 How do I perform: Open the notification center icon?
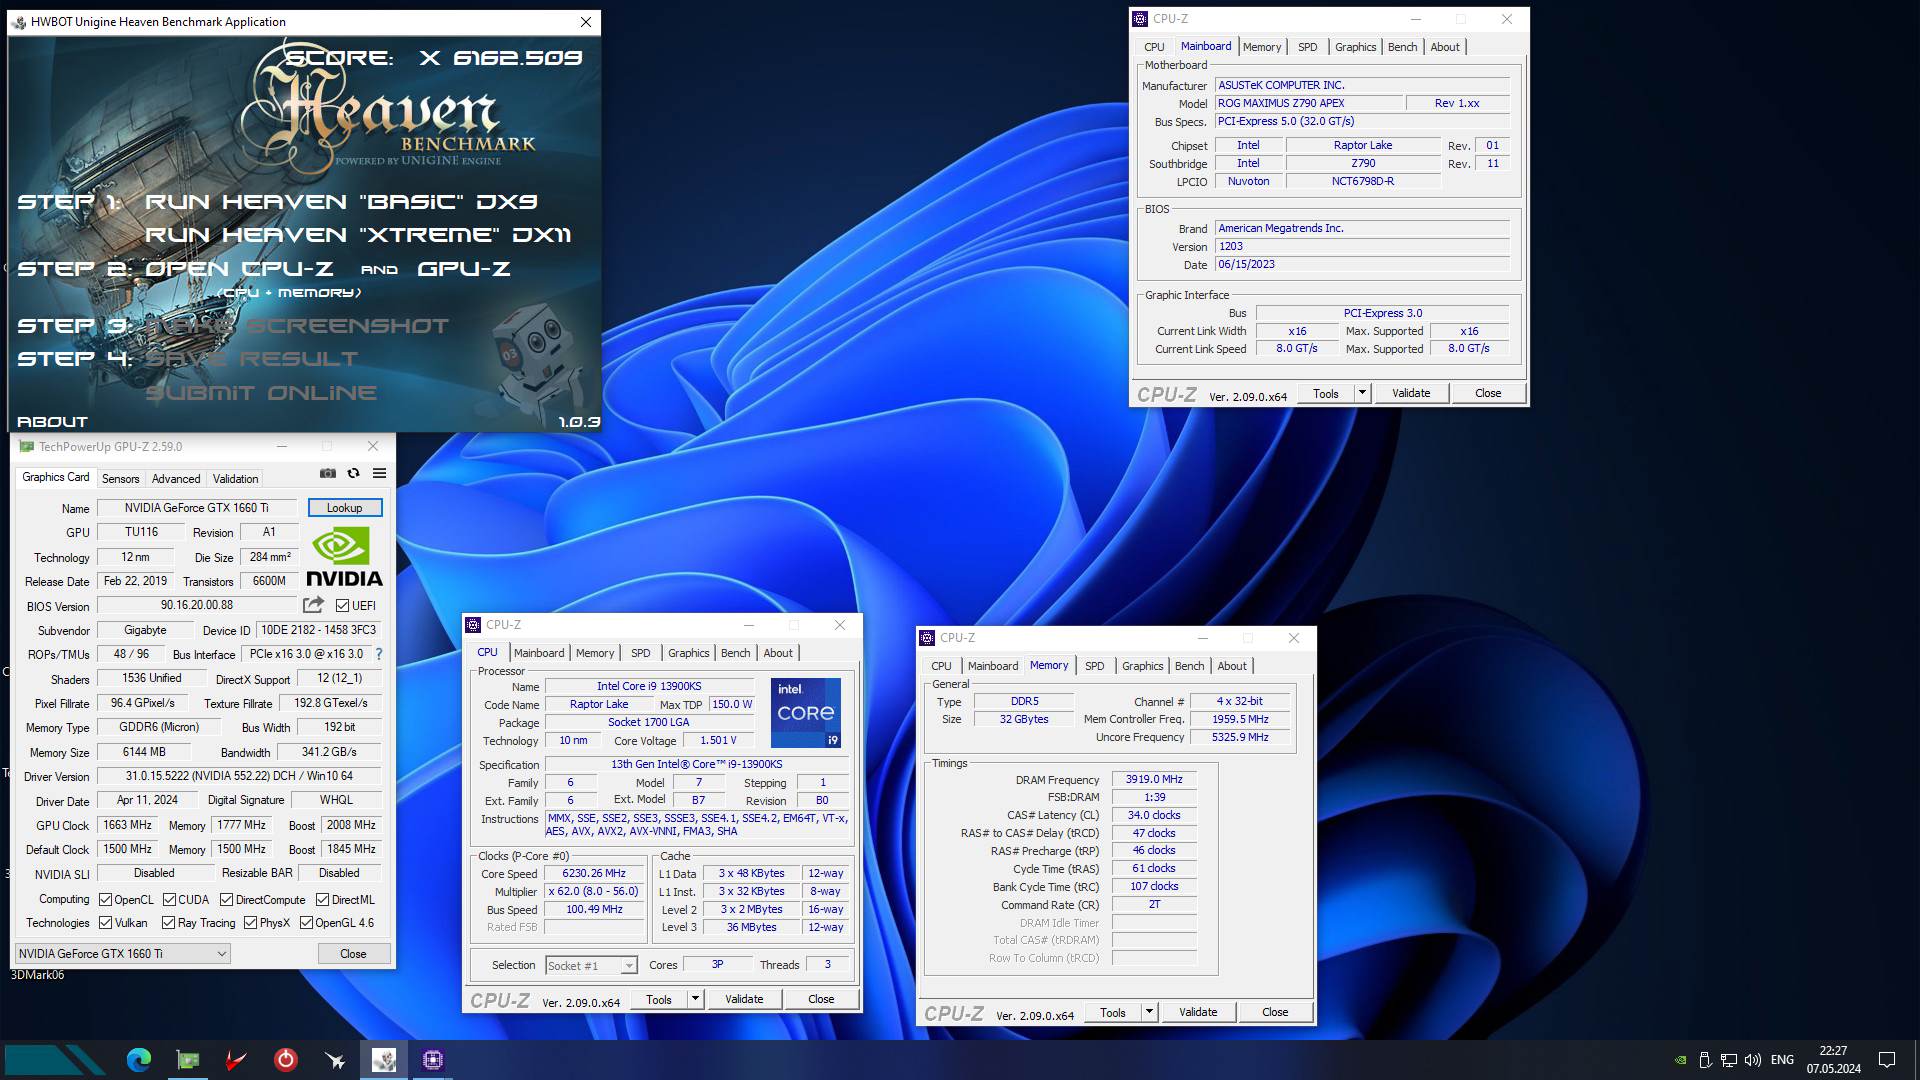pos(1887,1060)
